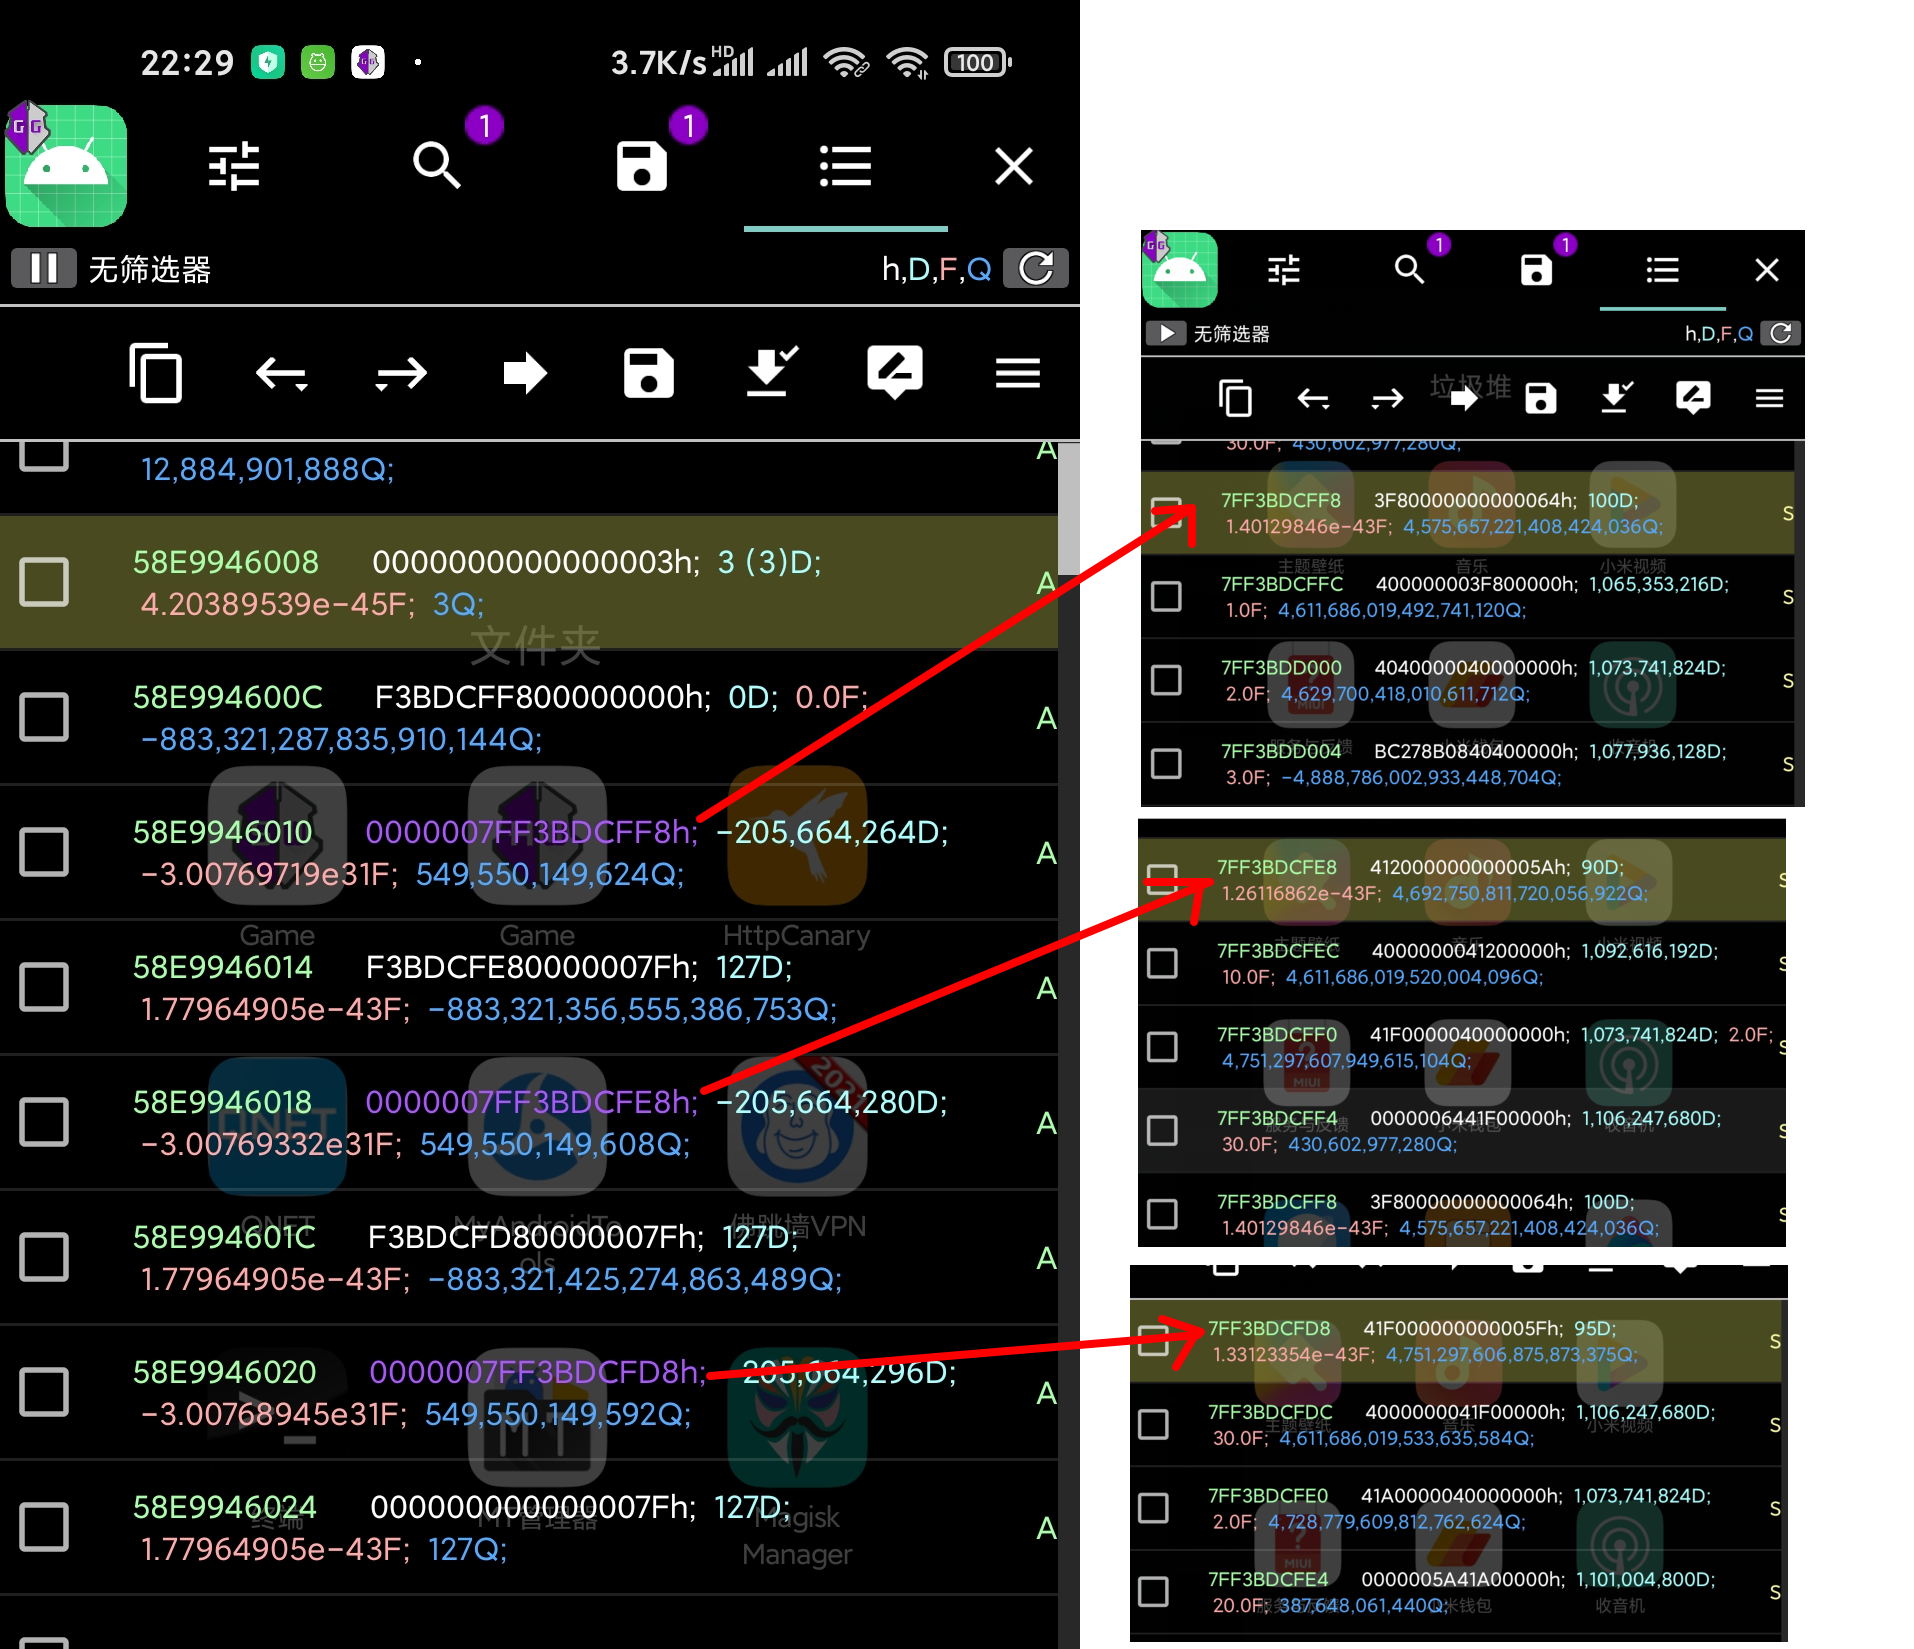The width and height of the screenshot is (1914, 1649).
Task: Click the copy icon in the top-right screenshot toolbar
Action: [1235, 398]
